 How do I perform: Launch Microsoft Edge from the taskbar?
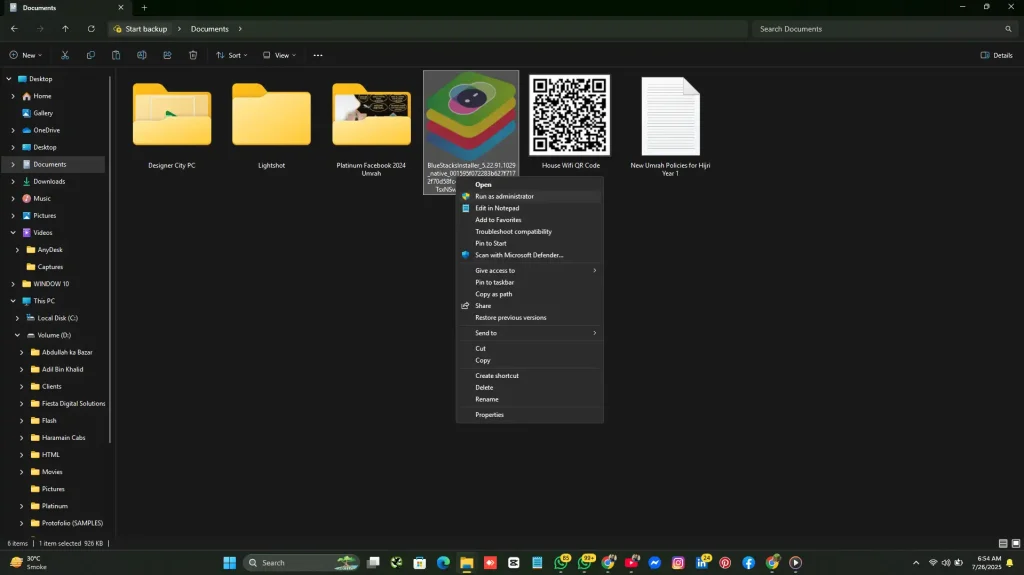coord(443,563)
